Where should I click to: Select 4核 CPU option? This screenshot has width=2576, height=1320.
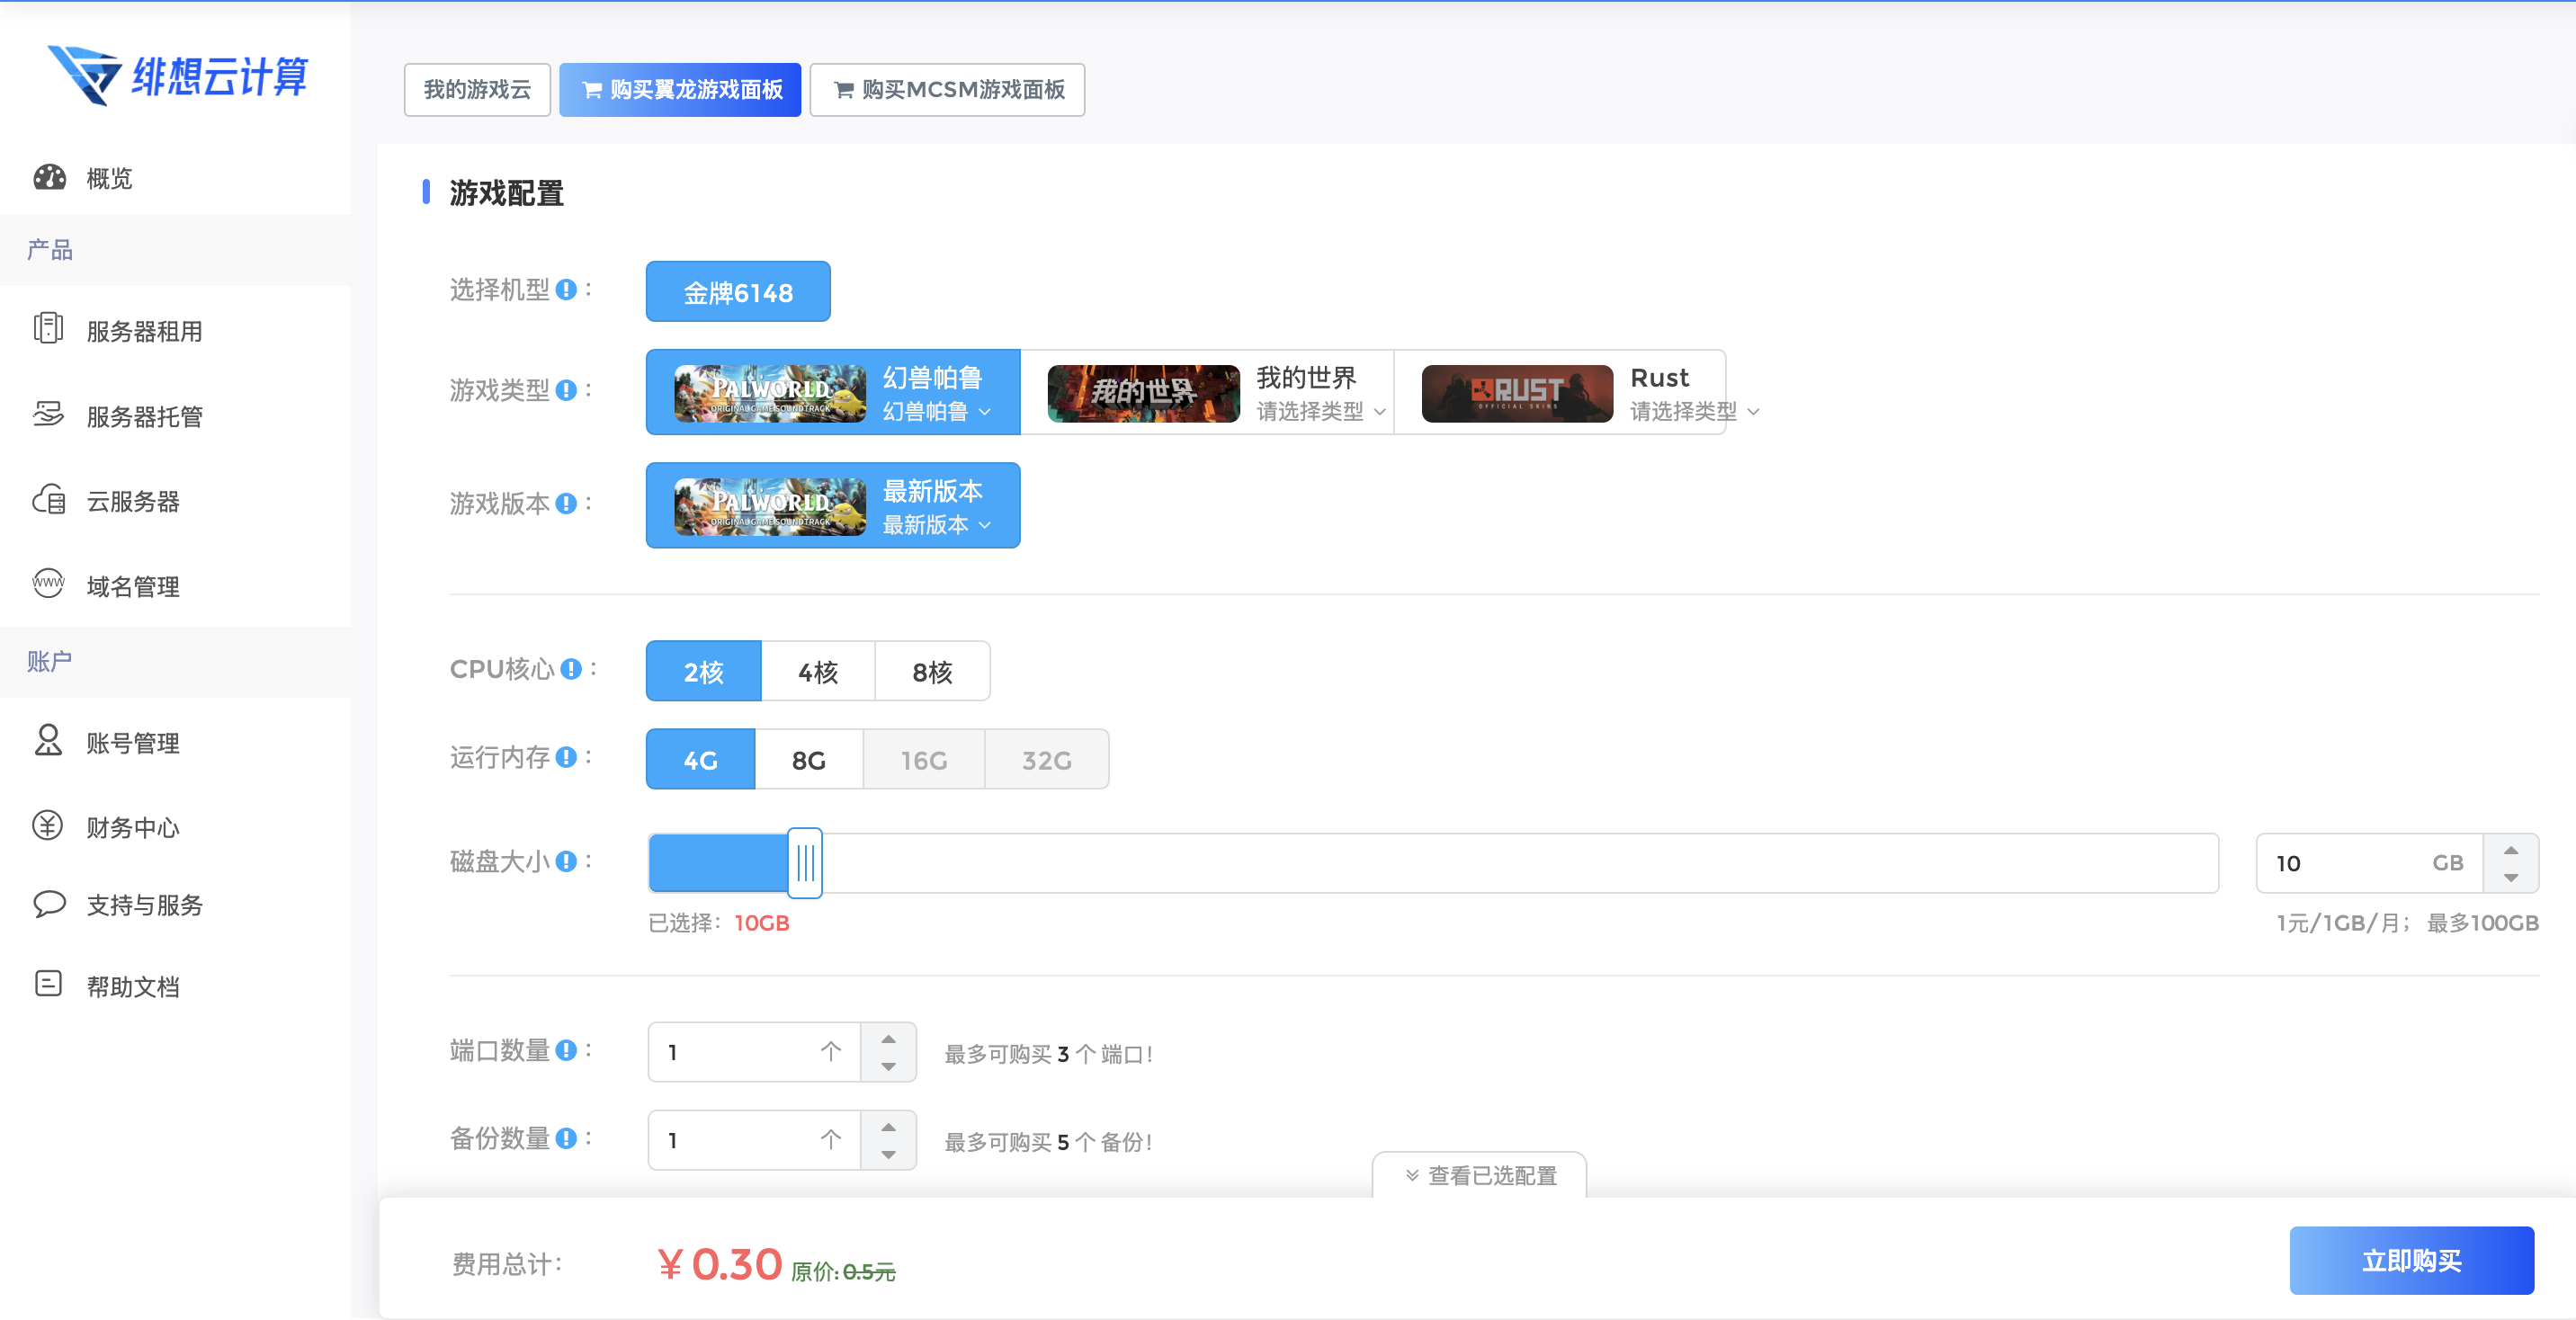(x=818, y=671)
